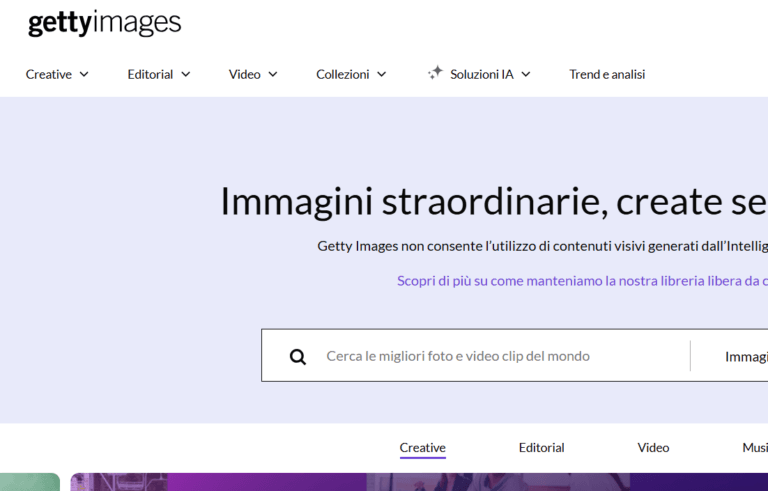Go to Trend e analisi page

point(607,74)
